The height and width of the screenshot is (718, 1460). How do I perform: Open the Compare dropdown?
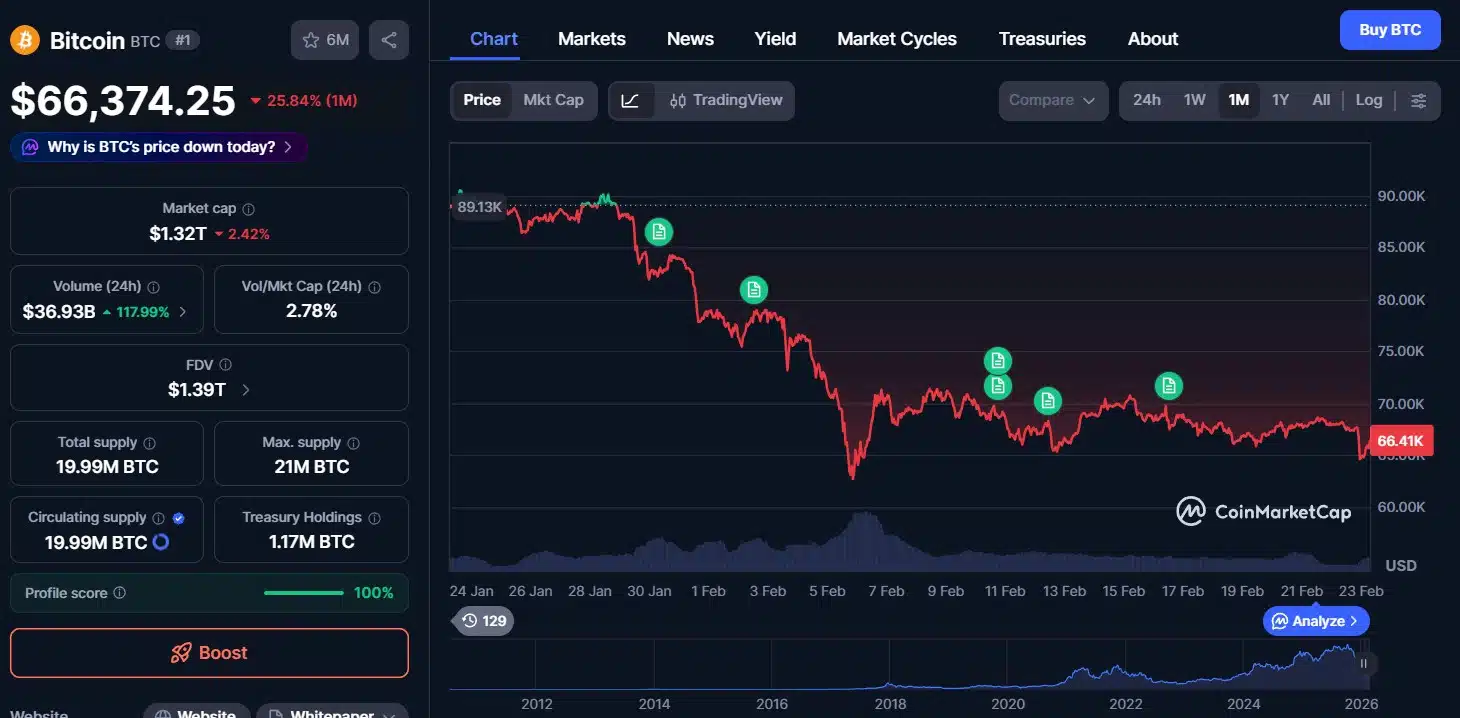coord(1052,100)
